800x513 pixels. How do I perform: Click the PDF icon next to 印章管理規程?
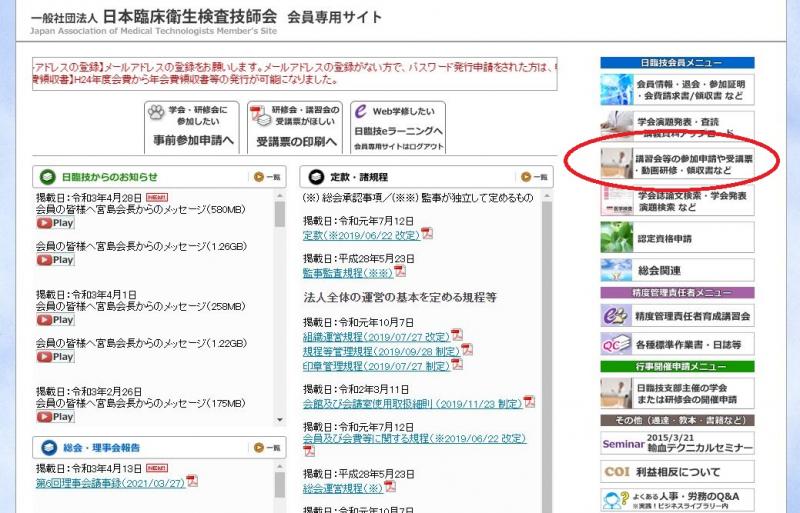pos(457,365)
